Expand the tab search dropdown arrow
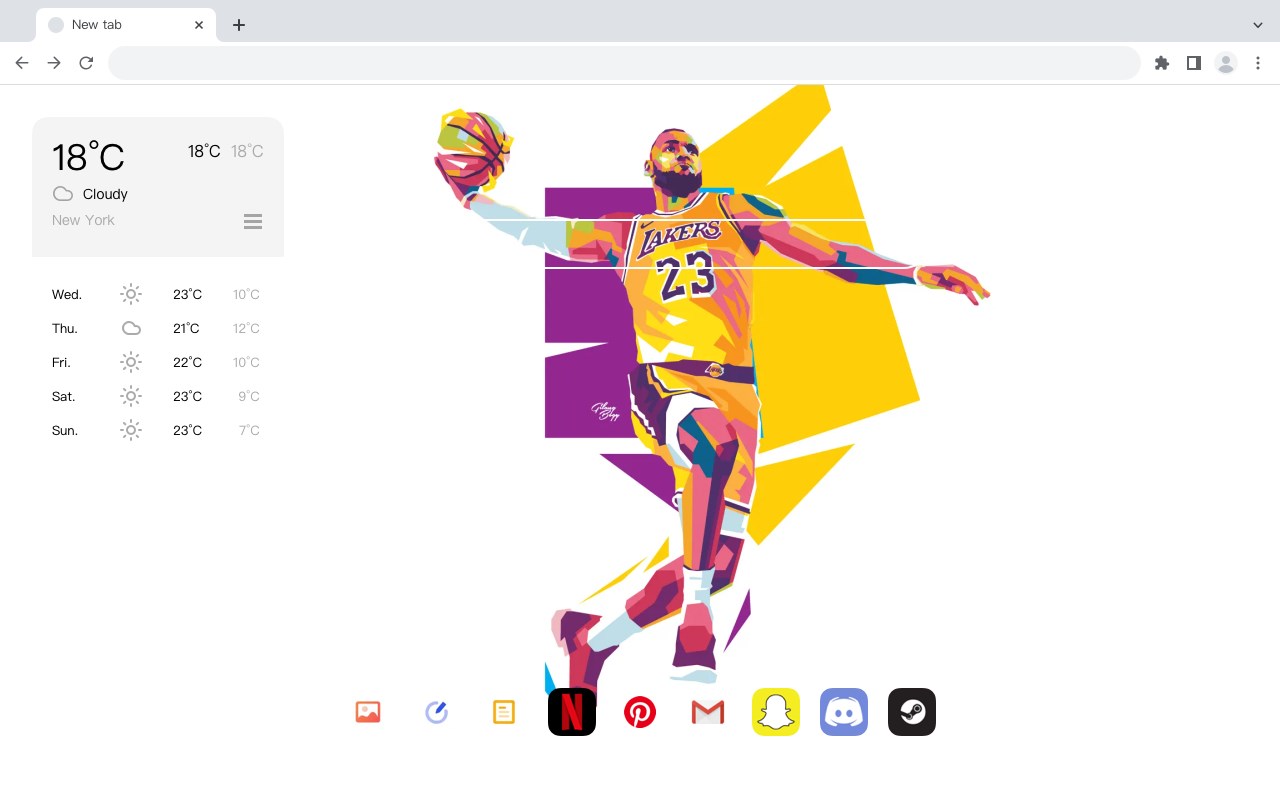Image resolution: width=1280 pixels, height=800 pixels. [x=1258, y=25]
